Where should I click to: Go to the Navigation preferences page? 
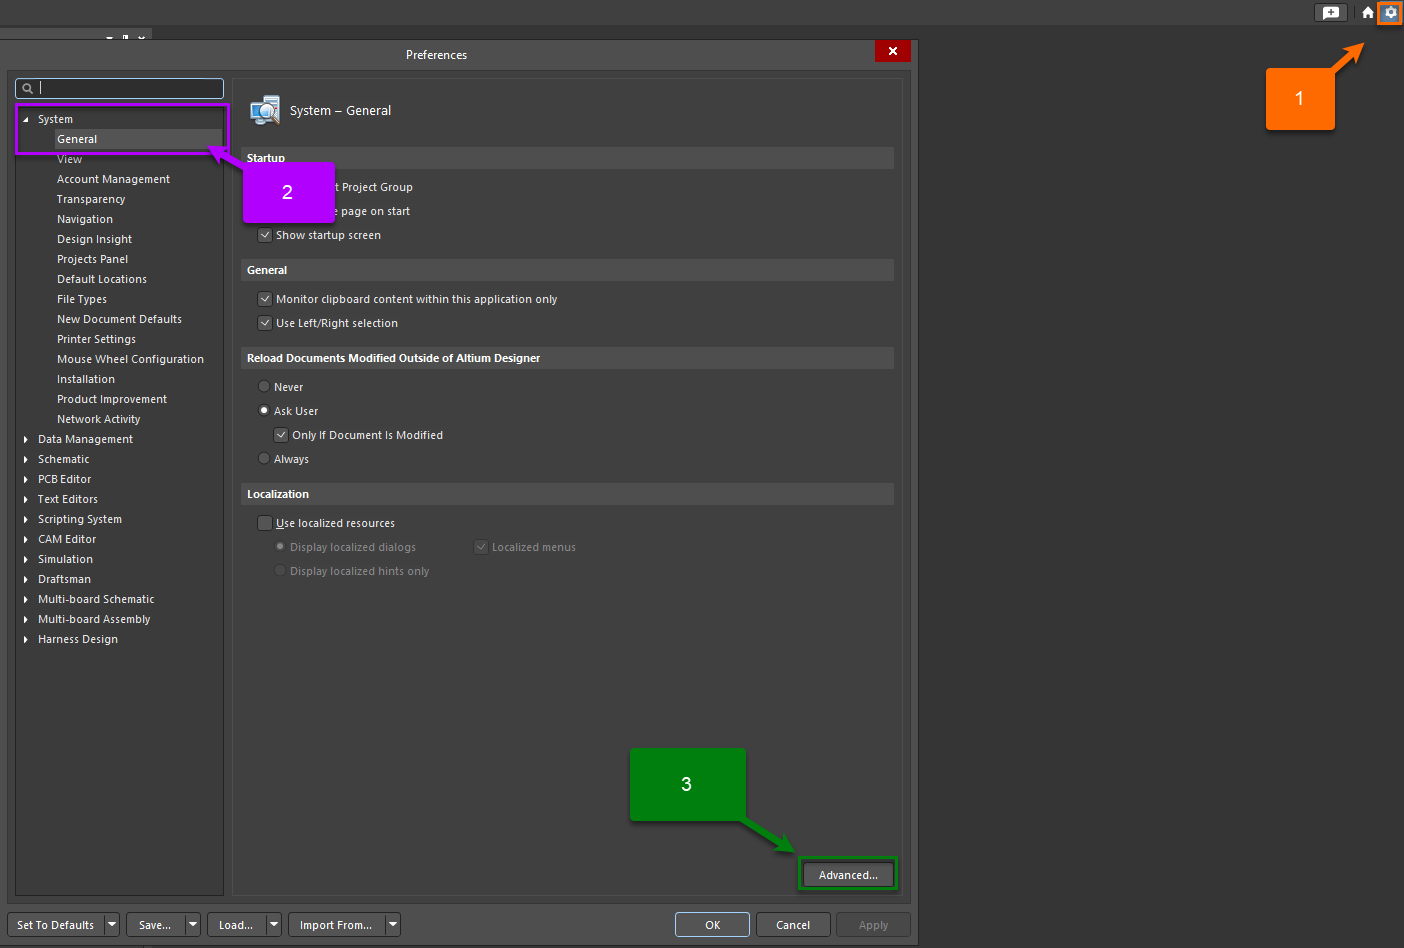(85, 220)
